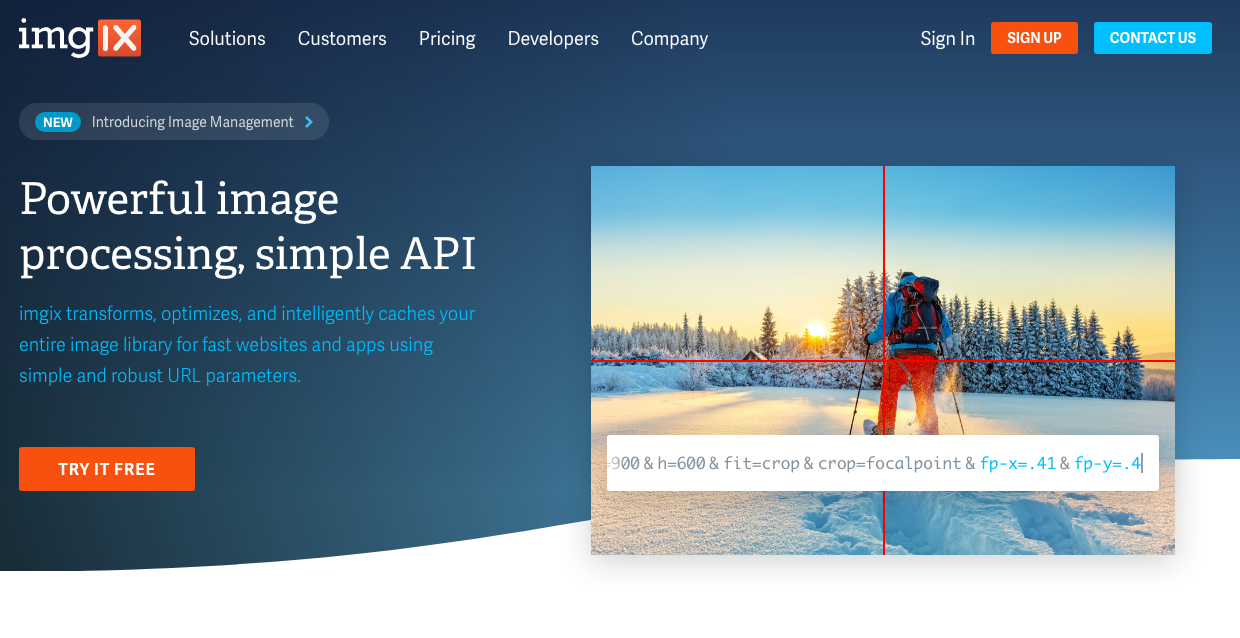
Task: Open the Company menu
Action: coord(669,39)
